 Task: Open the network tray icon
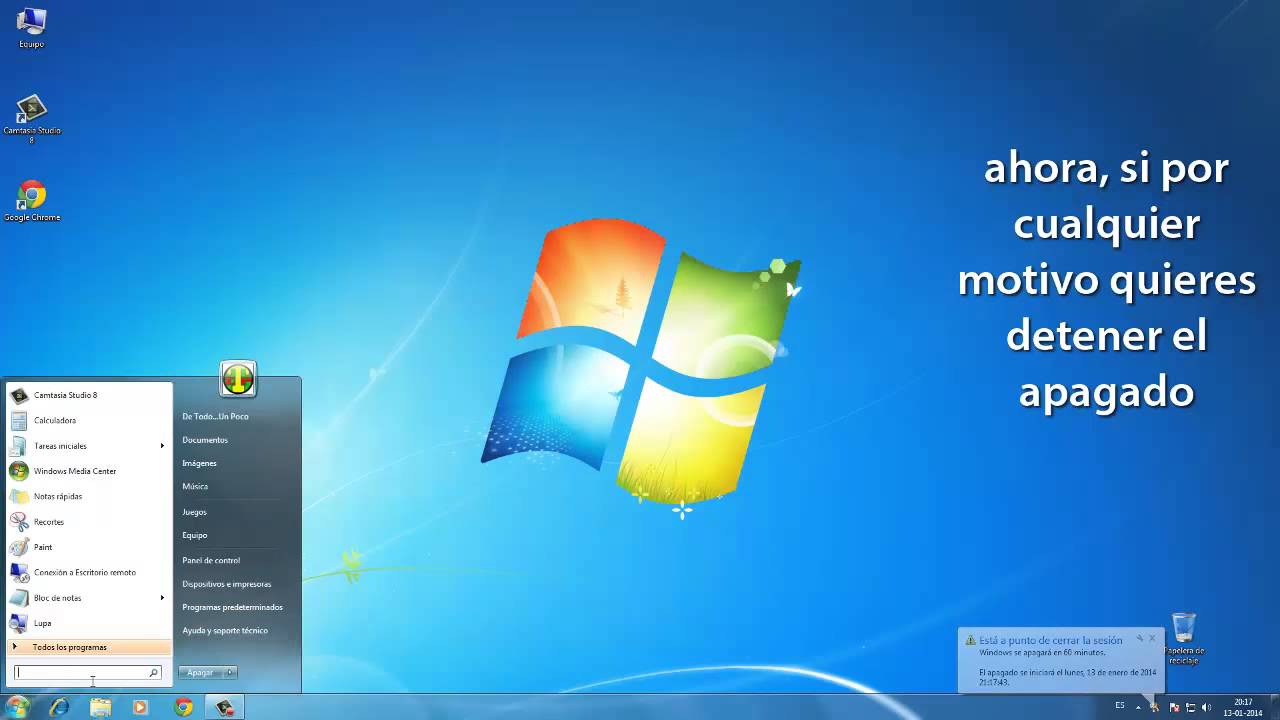[1191, 707]
